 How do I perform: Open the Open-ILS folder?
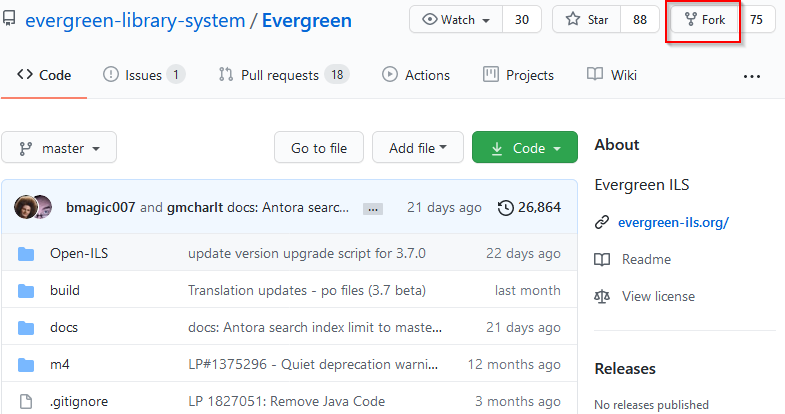[79, 253]
